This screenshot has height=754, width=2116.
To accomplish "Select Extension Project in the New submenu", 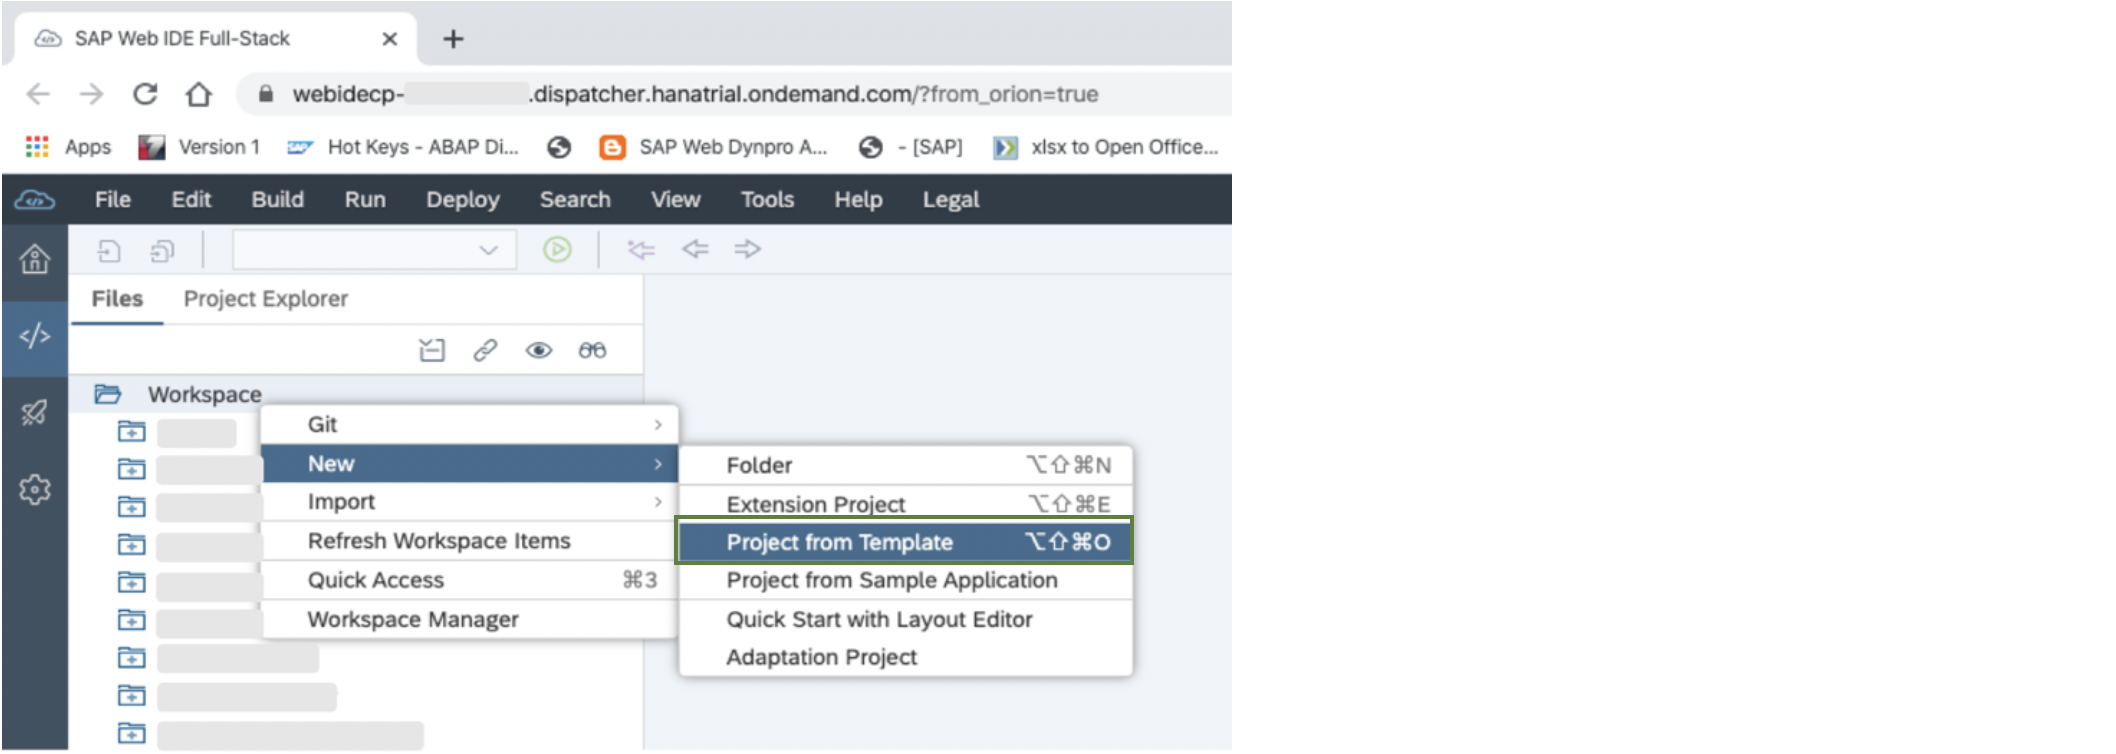I will coord(906,503).
